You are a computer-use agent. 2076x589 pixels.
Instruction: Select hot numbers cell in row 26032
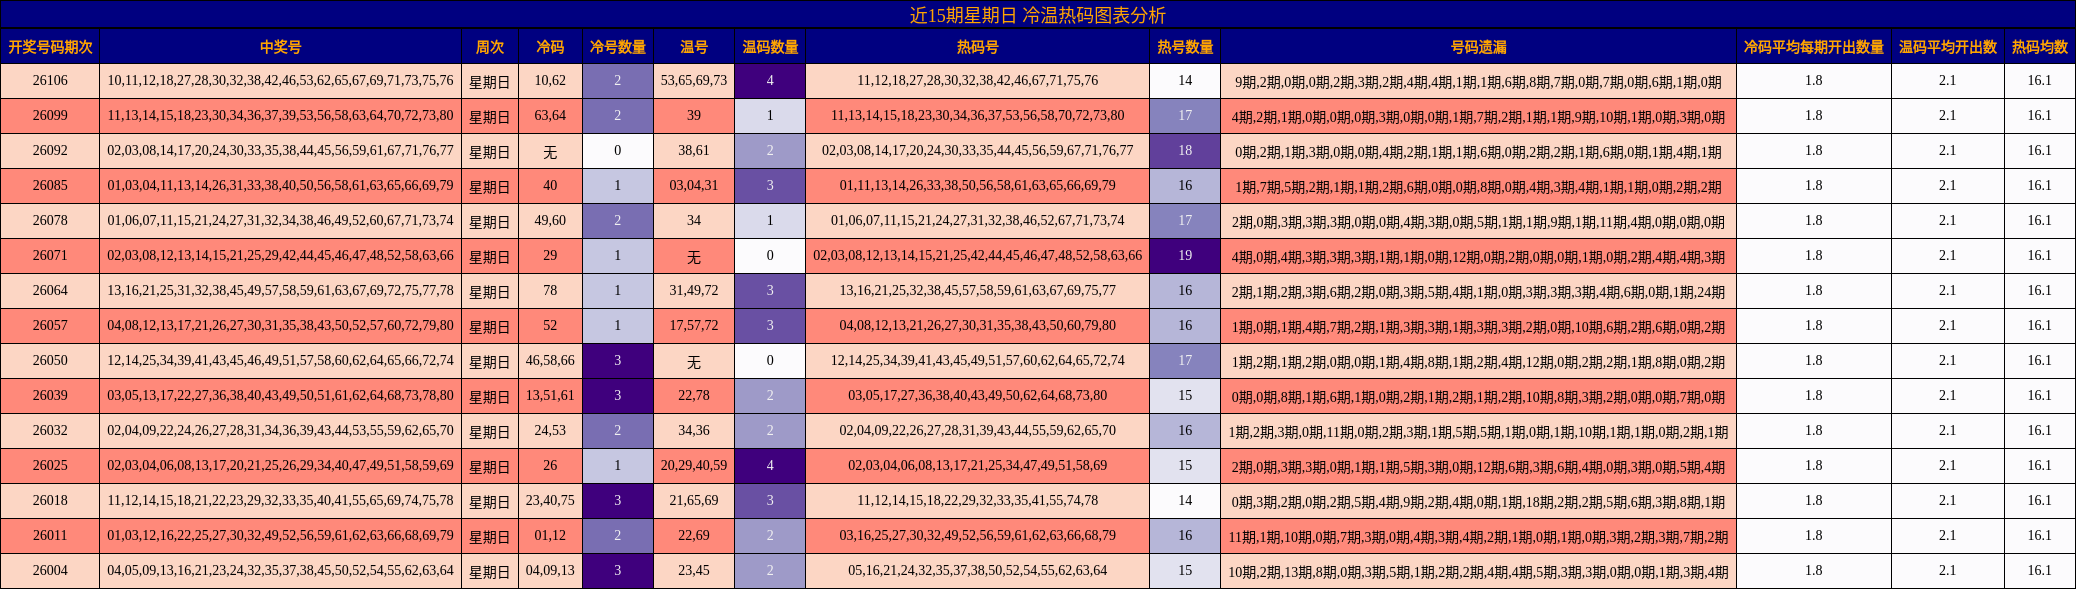tap(977, 431)
